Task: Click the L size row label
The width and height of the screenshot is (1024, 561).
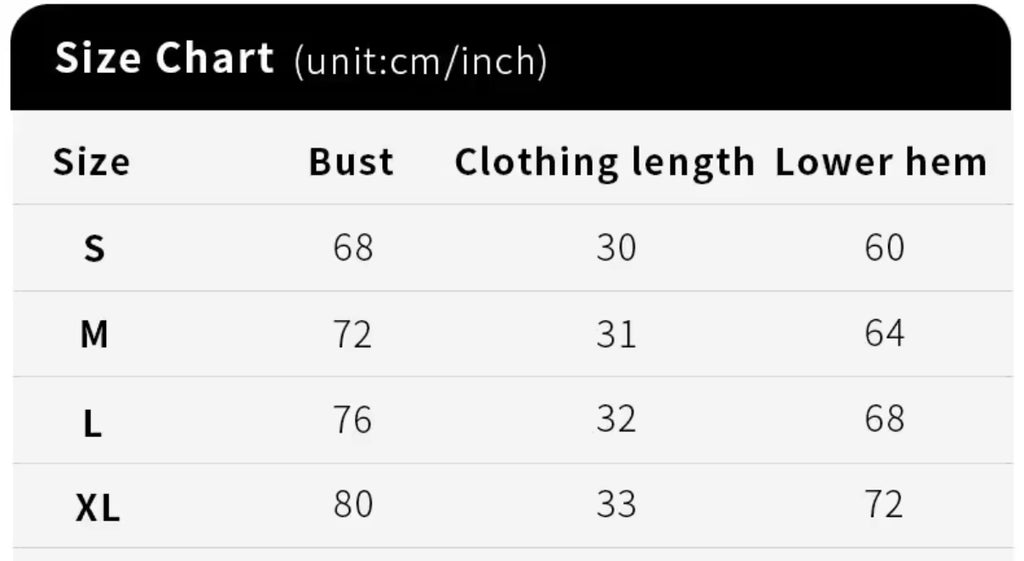Action: click(x=92, y=424)
